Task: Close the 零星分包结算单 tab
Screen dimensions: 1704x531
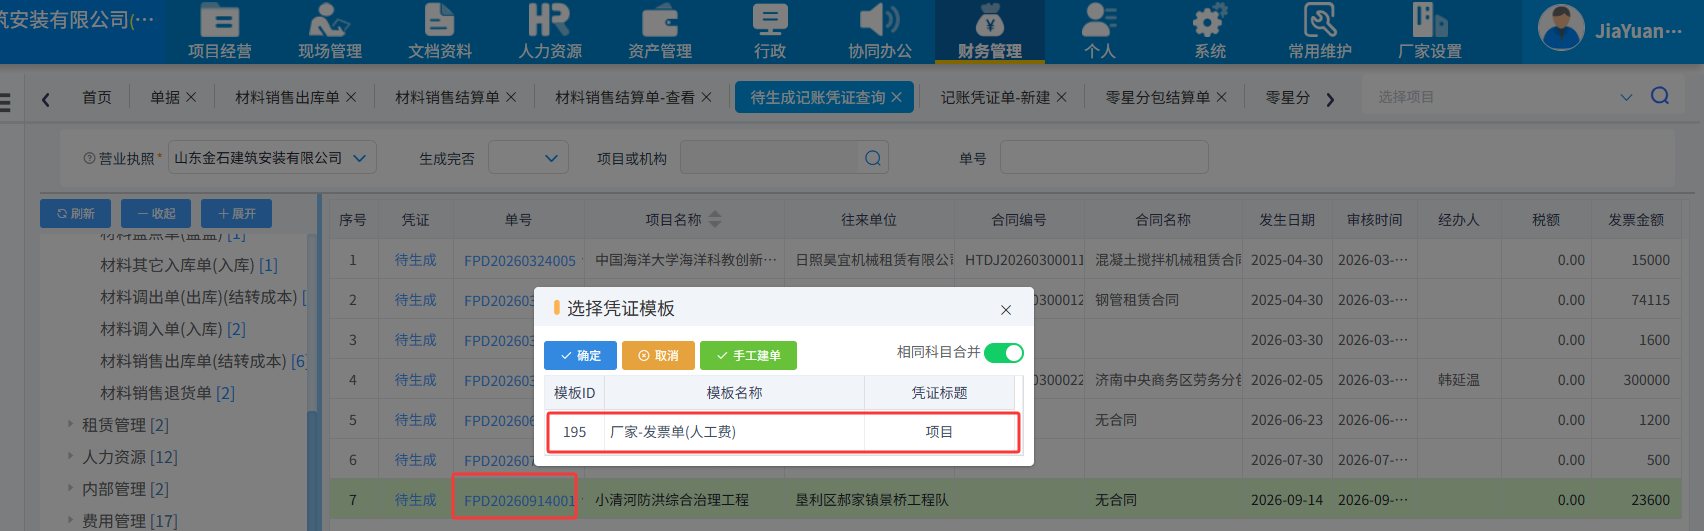Action: pos(1222,97)
